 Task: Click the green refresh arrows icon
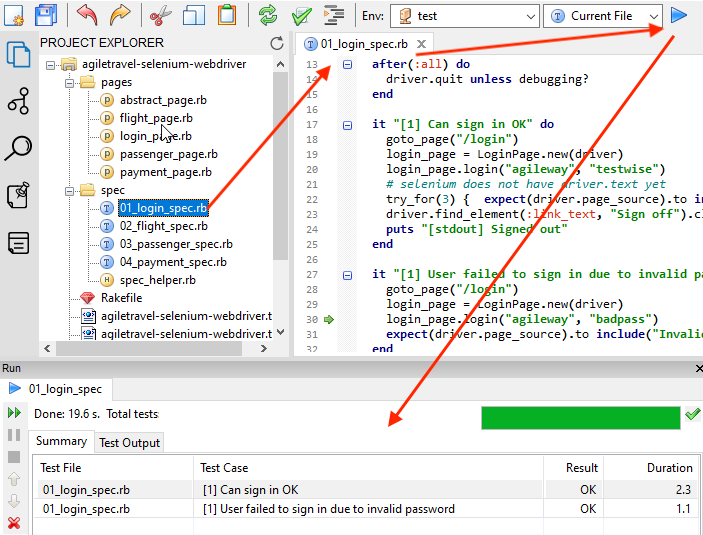click(268, 15)
